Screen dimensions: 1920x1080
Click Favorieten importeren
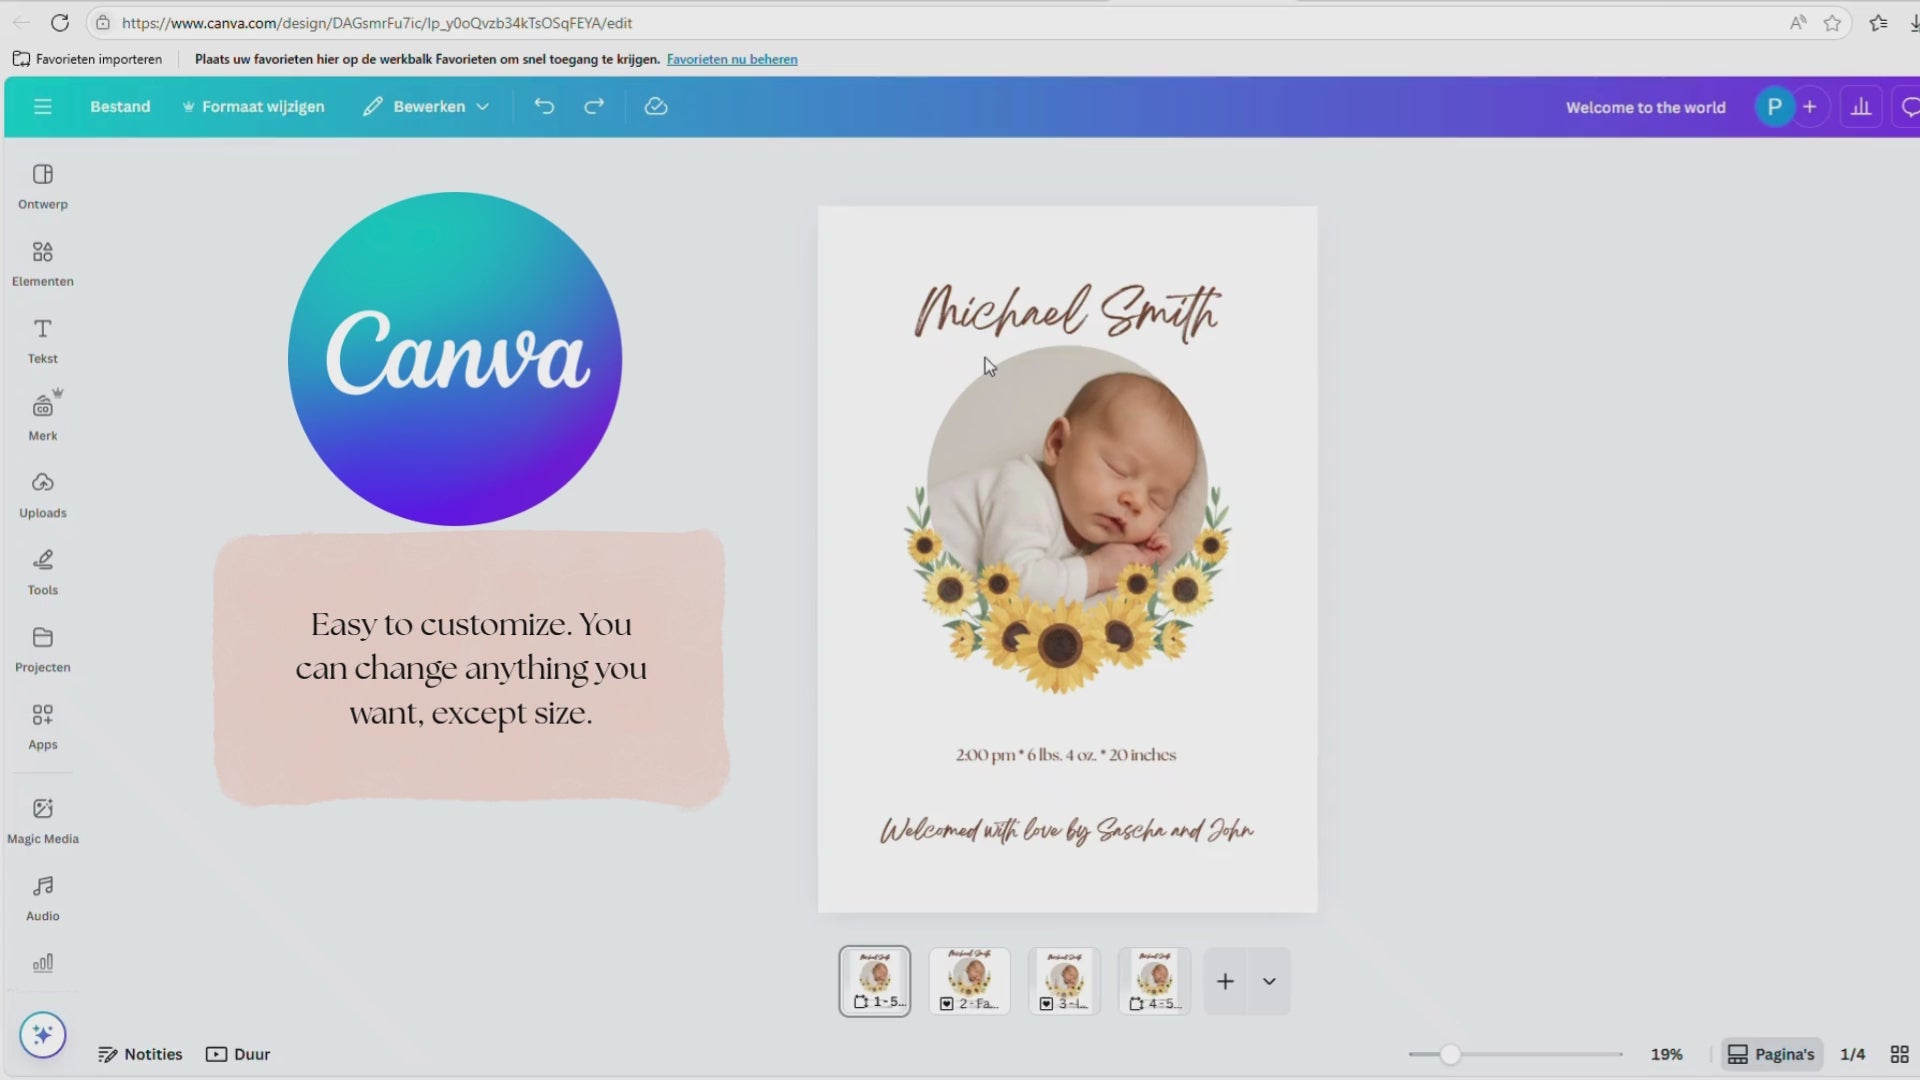[87, 59]
